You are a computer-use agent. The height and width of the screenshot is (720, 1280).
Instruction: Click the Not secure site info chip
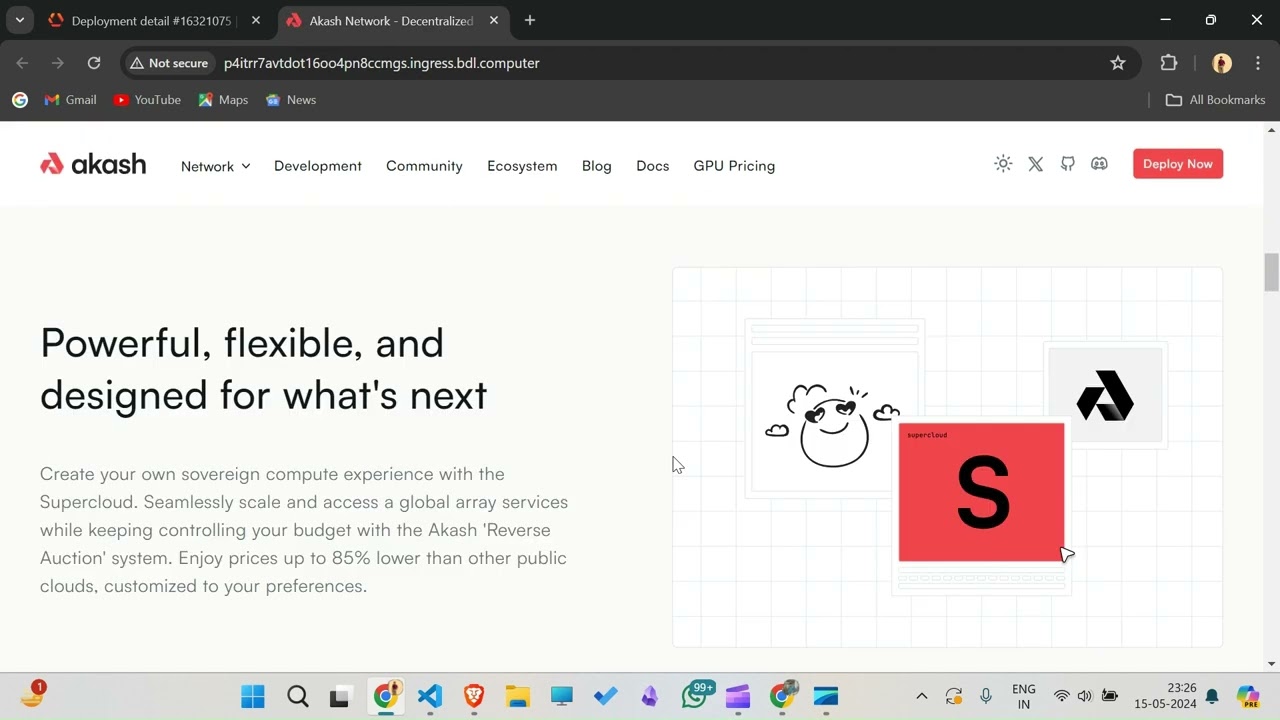click(169, 63)
